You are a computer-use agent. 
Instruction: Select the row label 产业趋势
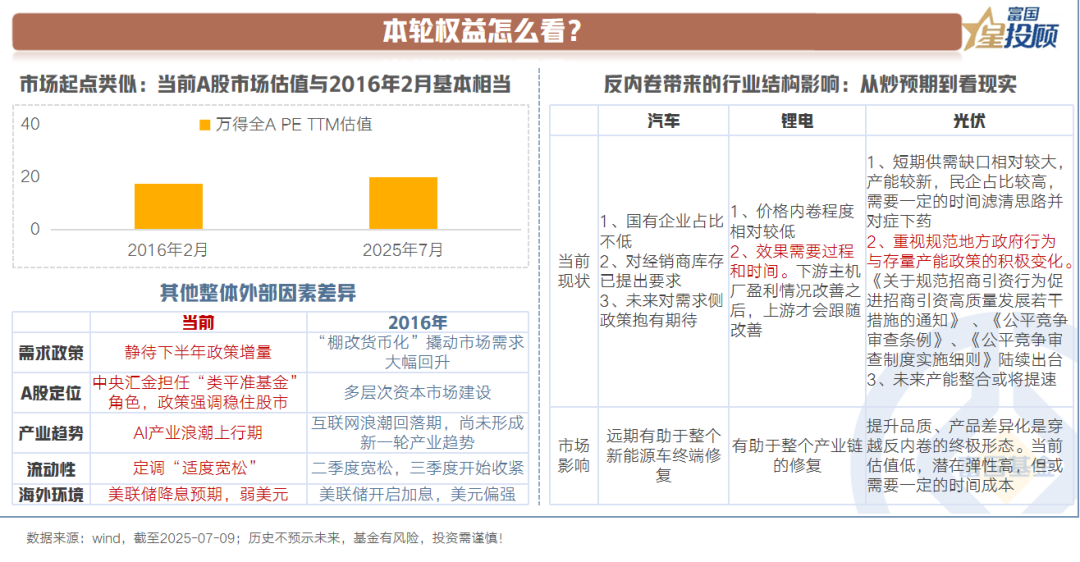point(51,433)
